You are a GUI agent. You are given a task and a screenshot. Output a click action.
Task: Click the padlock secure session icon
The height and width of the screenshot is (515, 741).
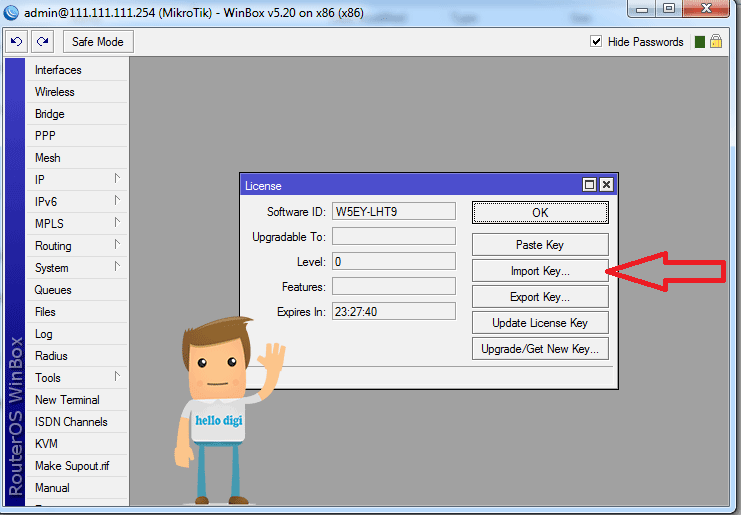(x=715, y=41)
